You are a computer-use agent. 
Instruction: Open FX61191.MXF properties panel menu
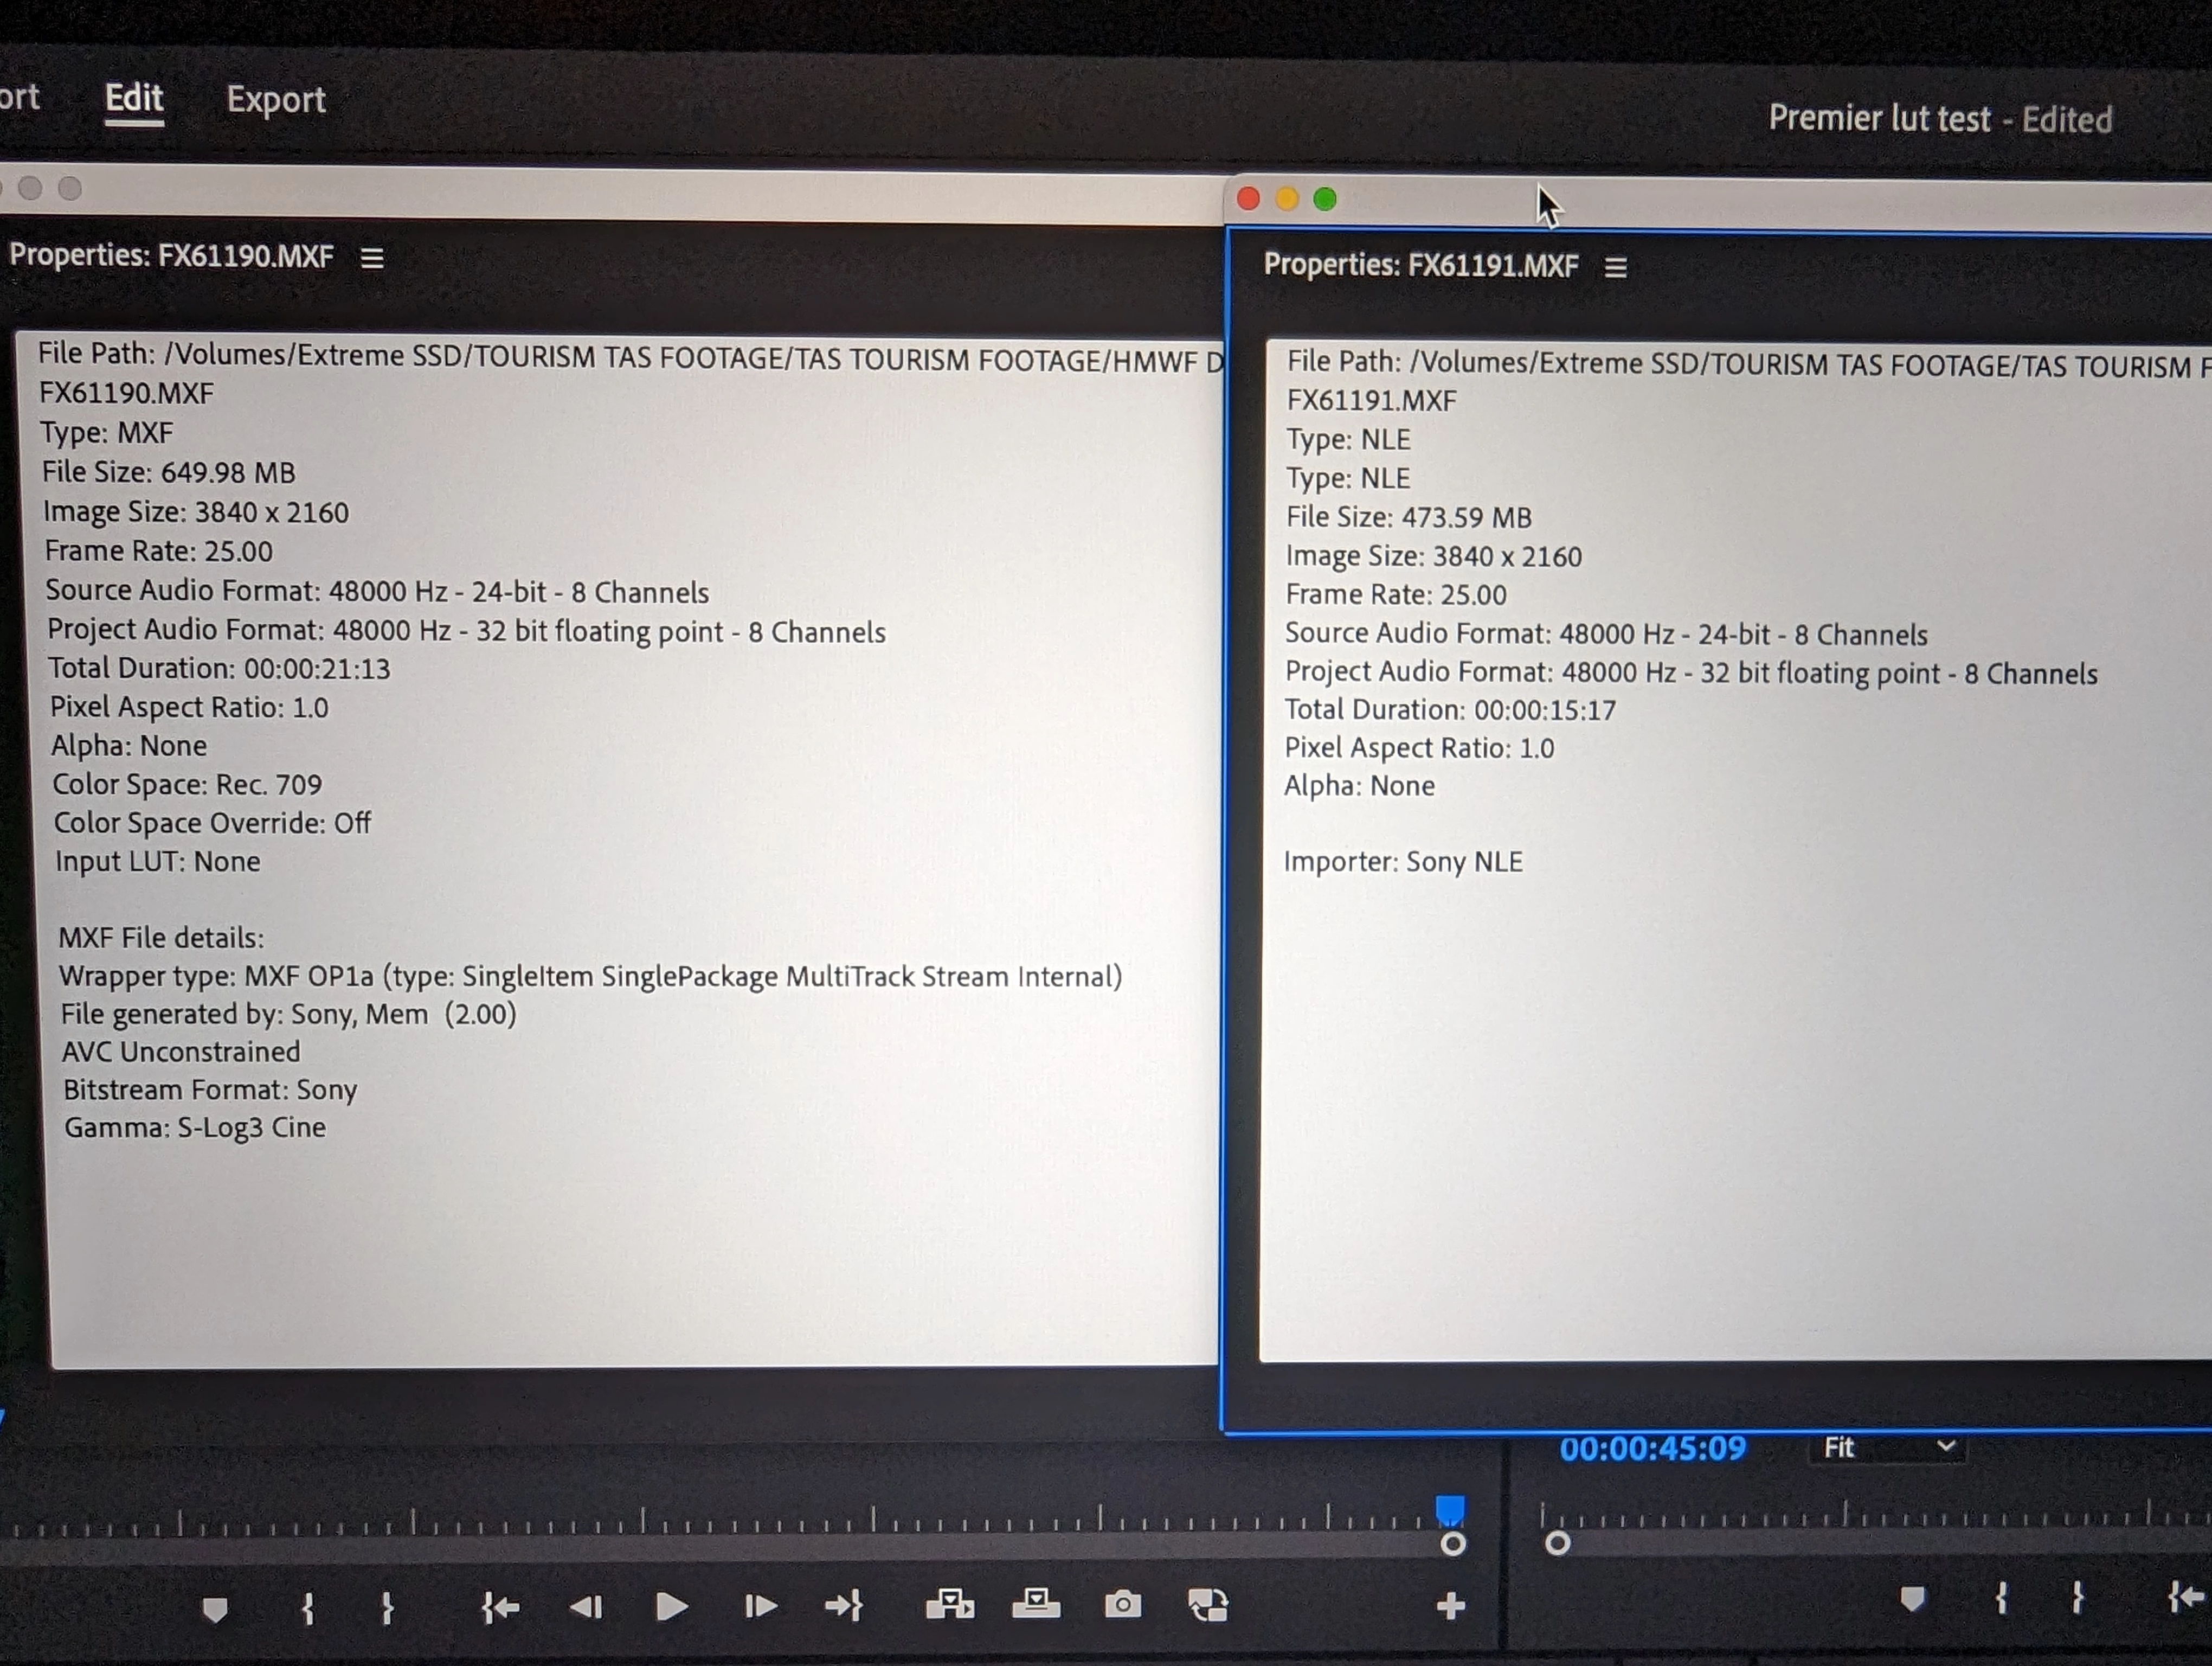point(1616,268)
